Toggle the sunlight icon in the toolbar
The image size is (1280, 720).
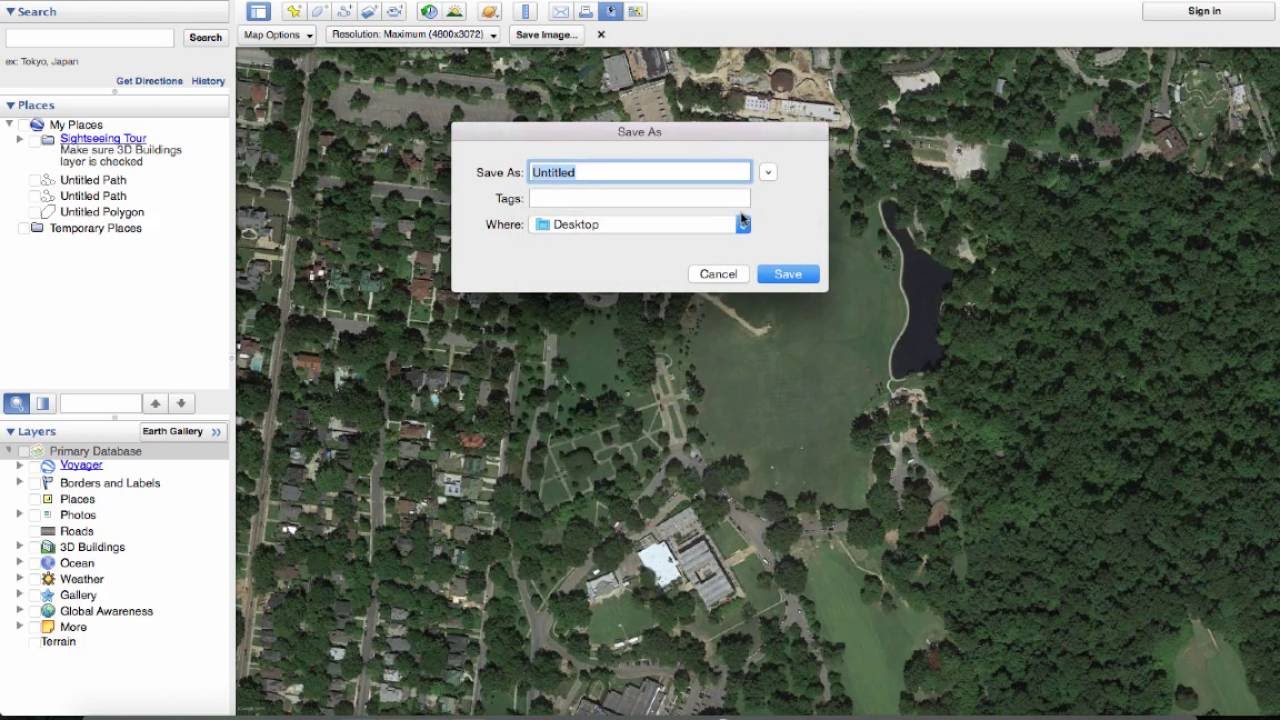click(454, 12)
